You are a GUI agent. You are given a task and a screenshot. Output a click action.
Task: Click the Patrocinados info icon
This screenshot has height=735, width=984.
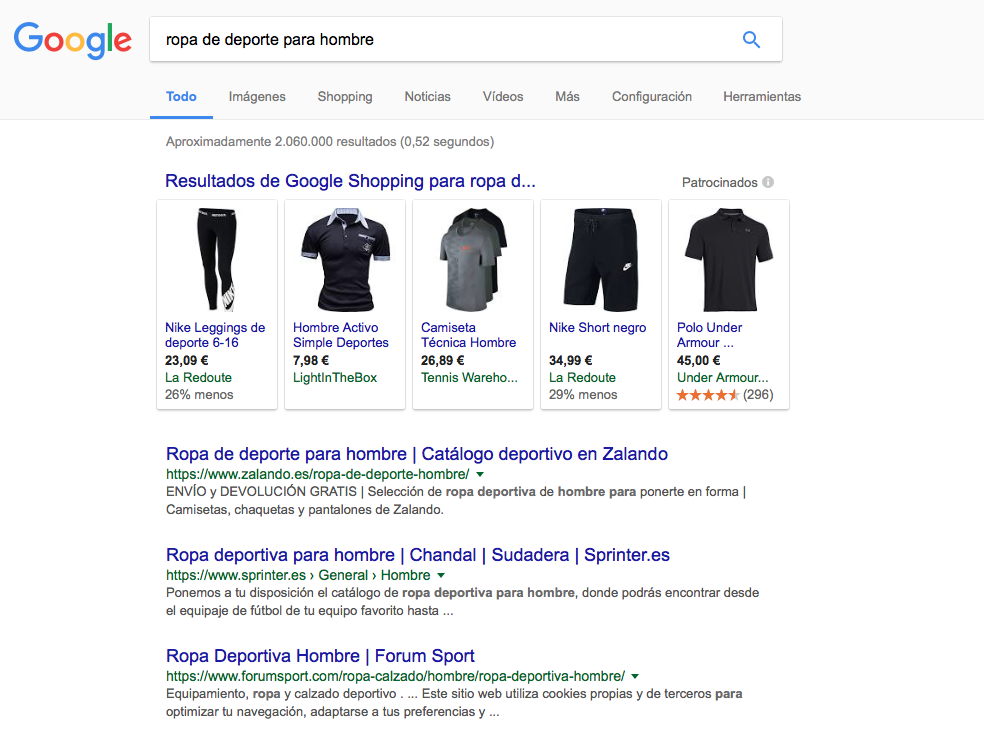[768, 182]
